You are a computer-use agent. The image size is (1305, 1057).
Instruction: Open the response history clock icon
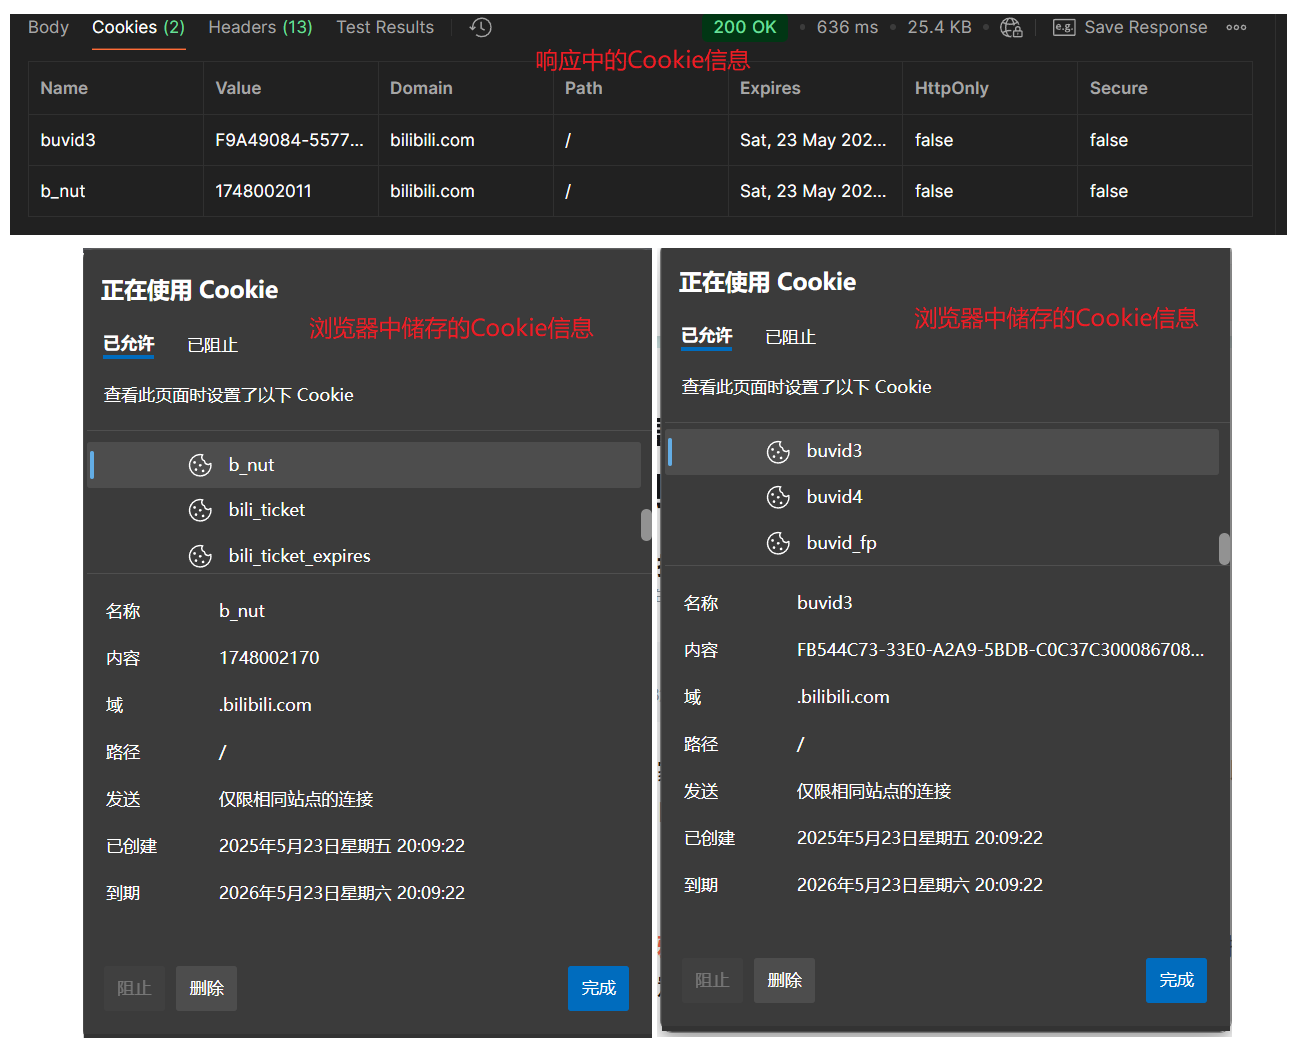[x=481, y=28]
